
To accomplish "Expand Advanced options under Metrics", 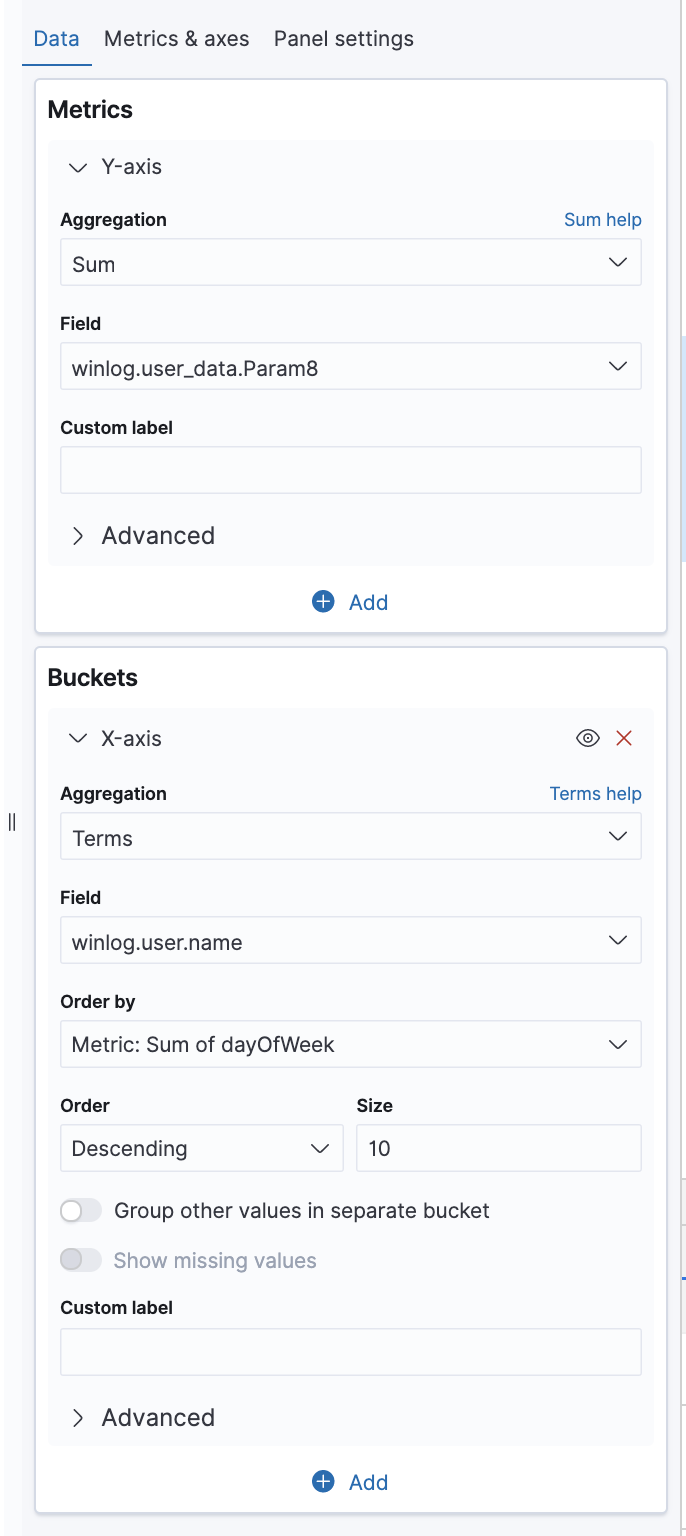I will coord(78,536).
